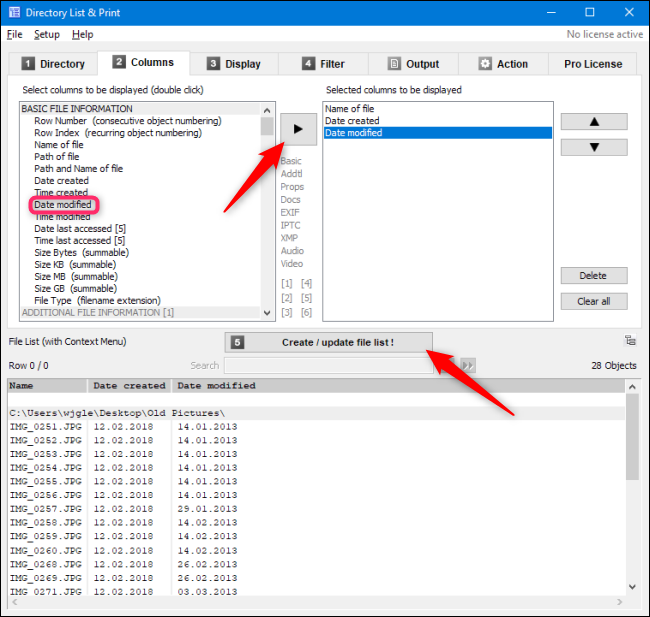Click the fast-forward search next icon

pos(468,365)
